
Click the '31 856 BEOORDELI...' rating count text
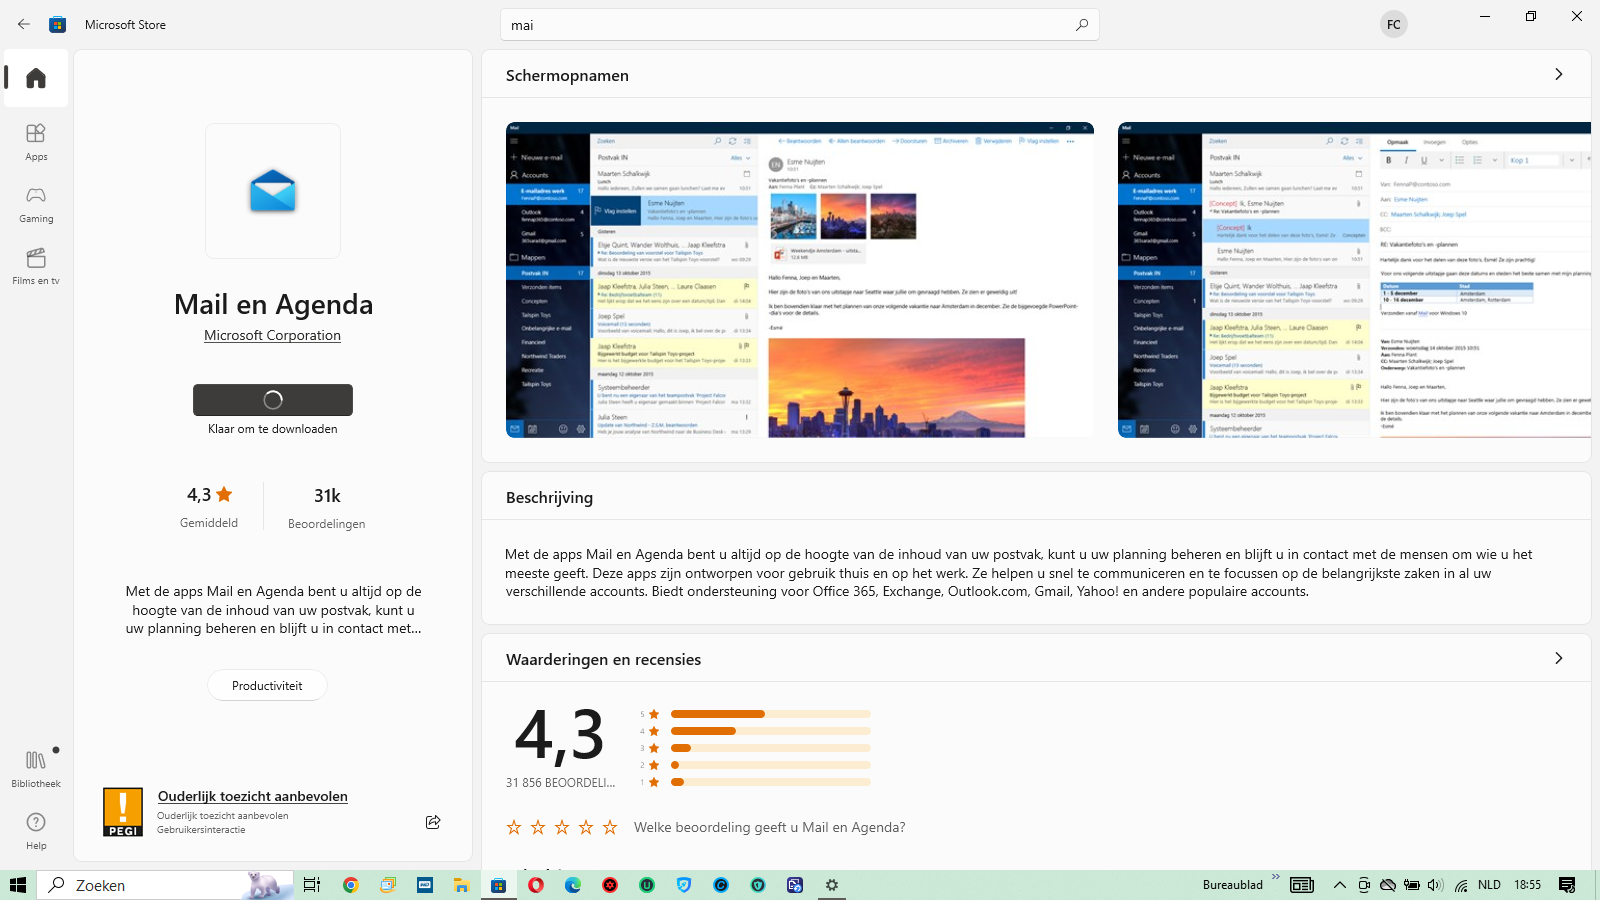[561, 783]
